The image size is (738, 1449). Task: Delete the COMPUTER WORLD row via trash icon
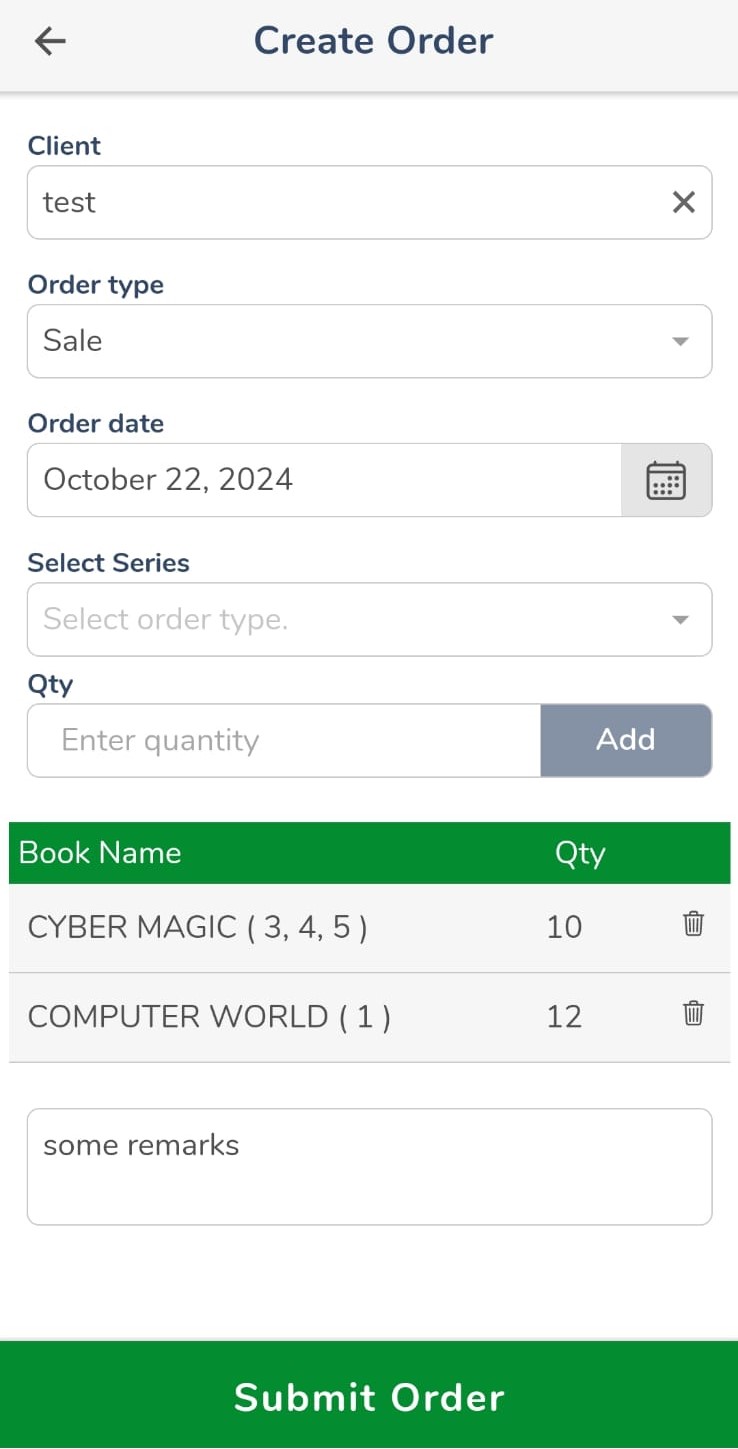(693, 1014)
